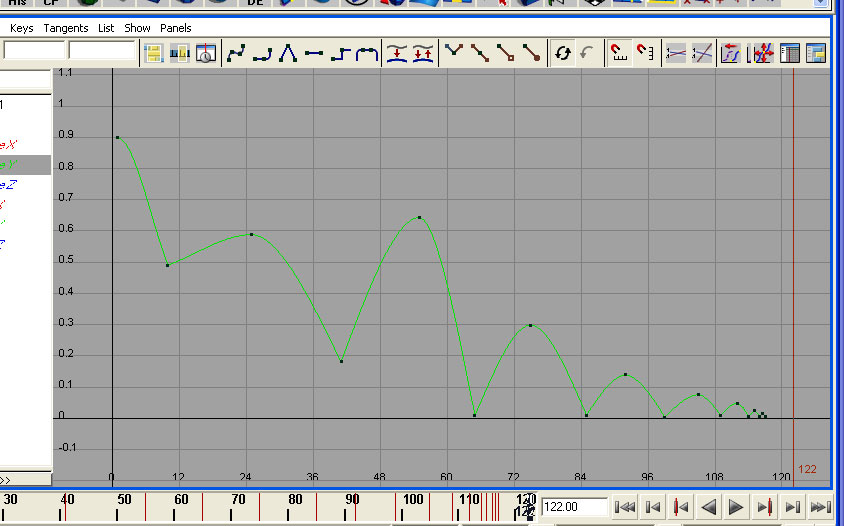Click the curve icon with red and blue arrows

point(730,53)
